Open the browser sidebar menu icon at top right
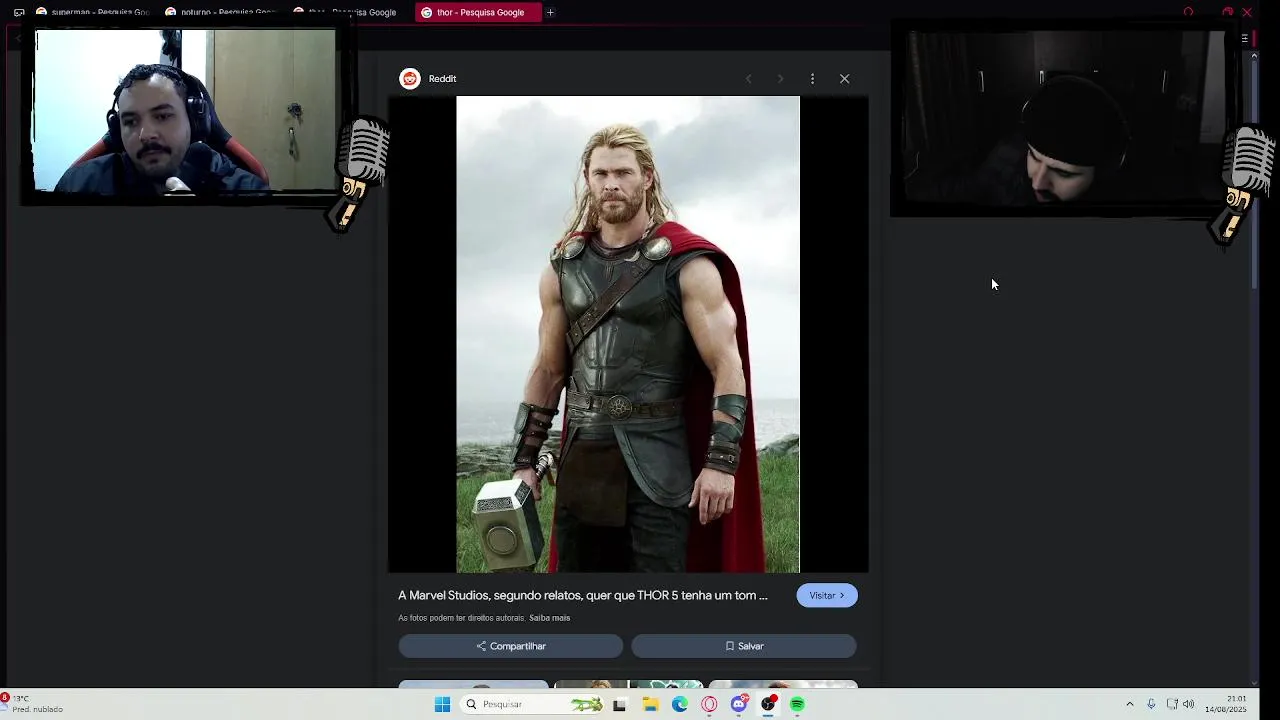1280x720 pixels. [x=1244, y=38]
